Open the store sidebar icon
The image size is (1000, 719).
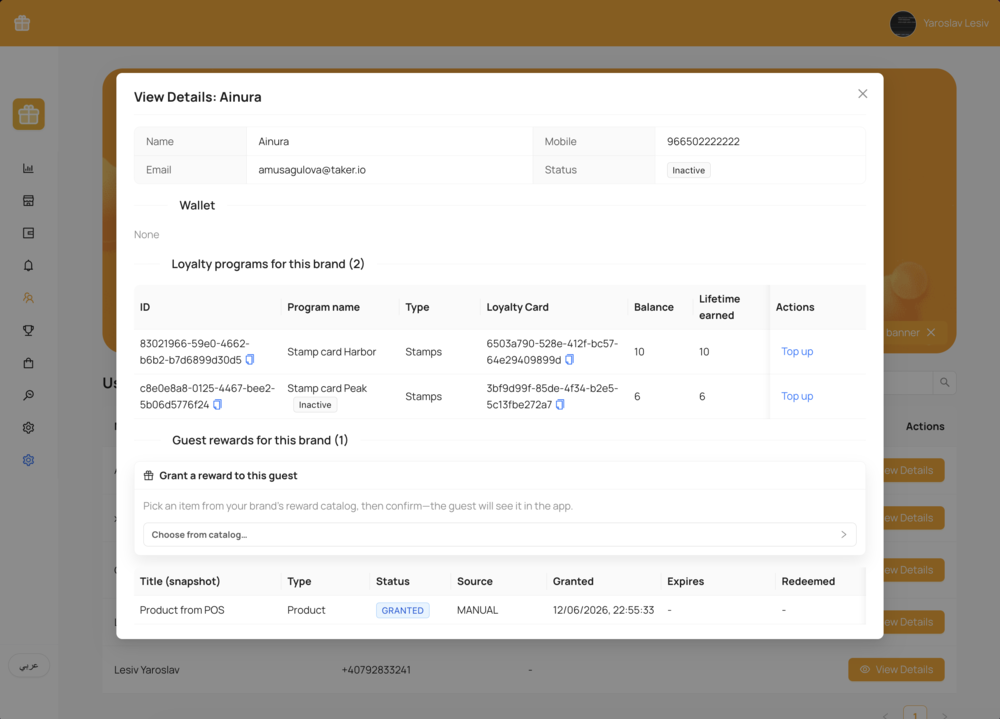coord(28,201)
